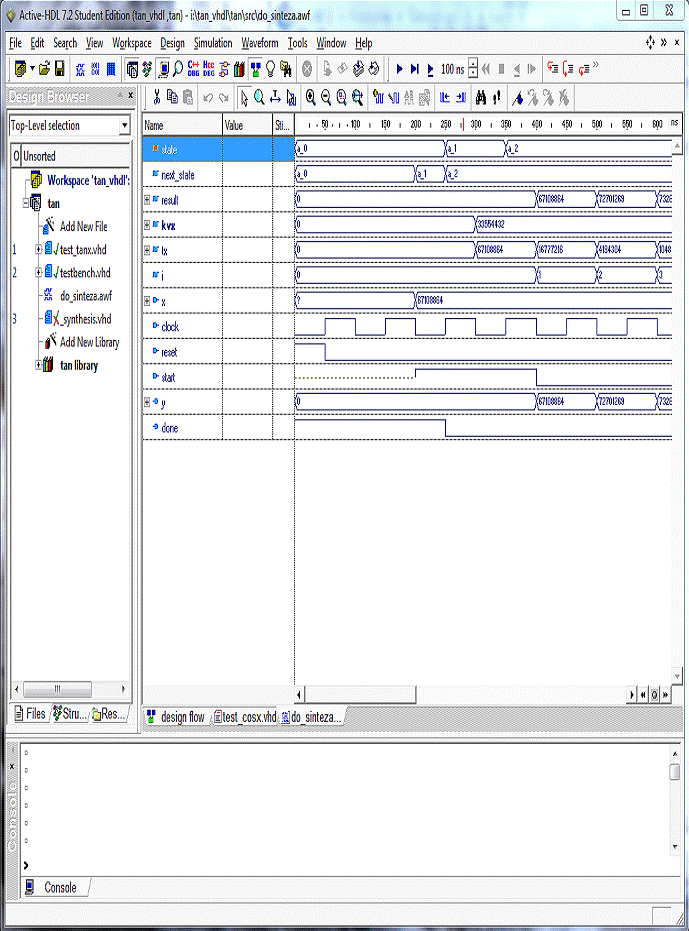Select the clock signal row
Screen dimensions: 689x931
pos(169,326)
